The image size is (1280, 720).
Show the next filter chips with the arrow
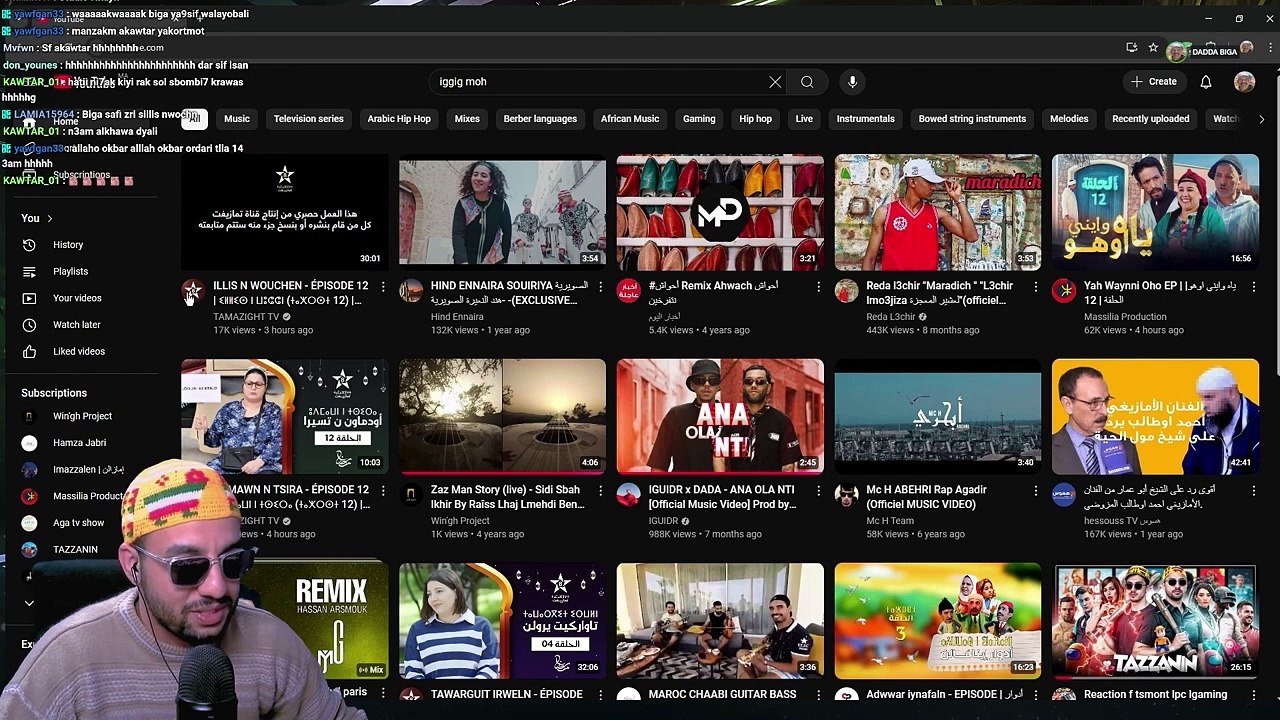click(x=1260, y=119)
